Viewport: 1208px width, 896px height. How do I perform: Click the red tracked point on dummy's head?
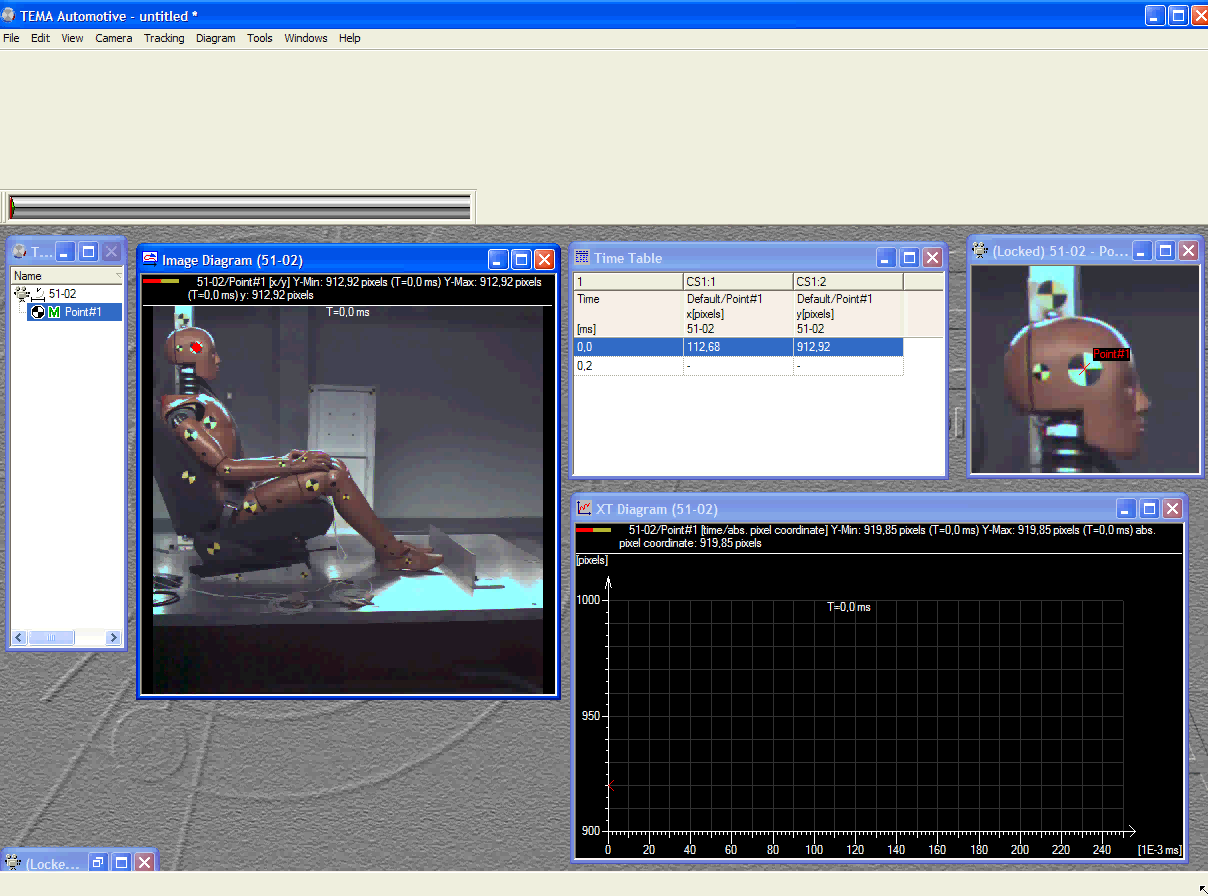(197, 346)
